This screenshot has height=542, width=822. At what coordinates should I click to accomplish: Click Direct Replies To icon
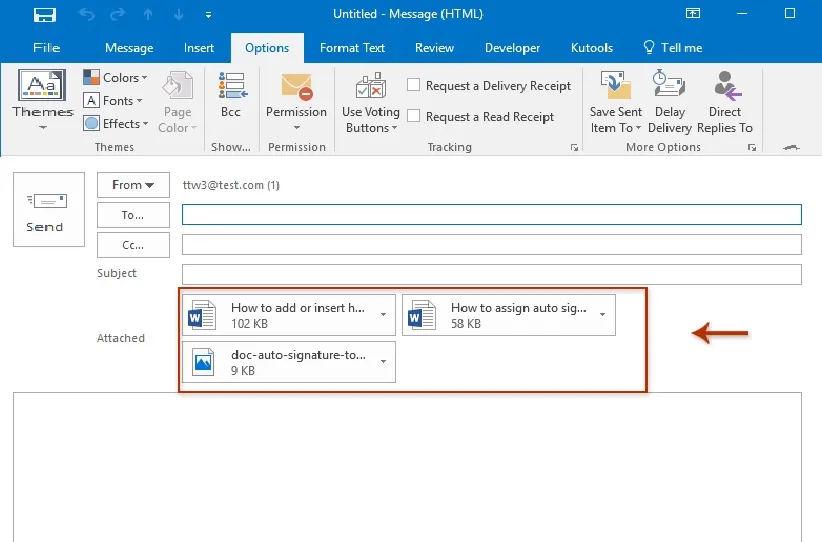click(x=725, y=88)
